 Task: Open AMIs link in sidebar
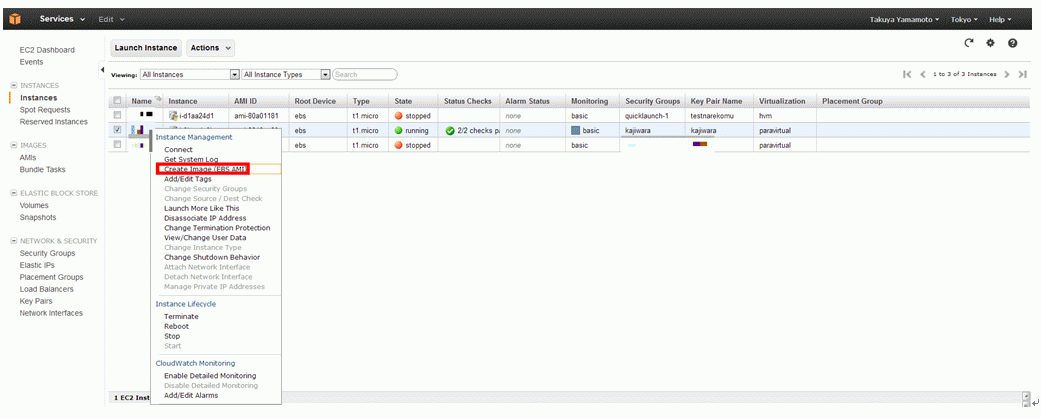[x=29, y=157]
